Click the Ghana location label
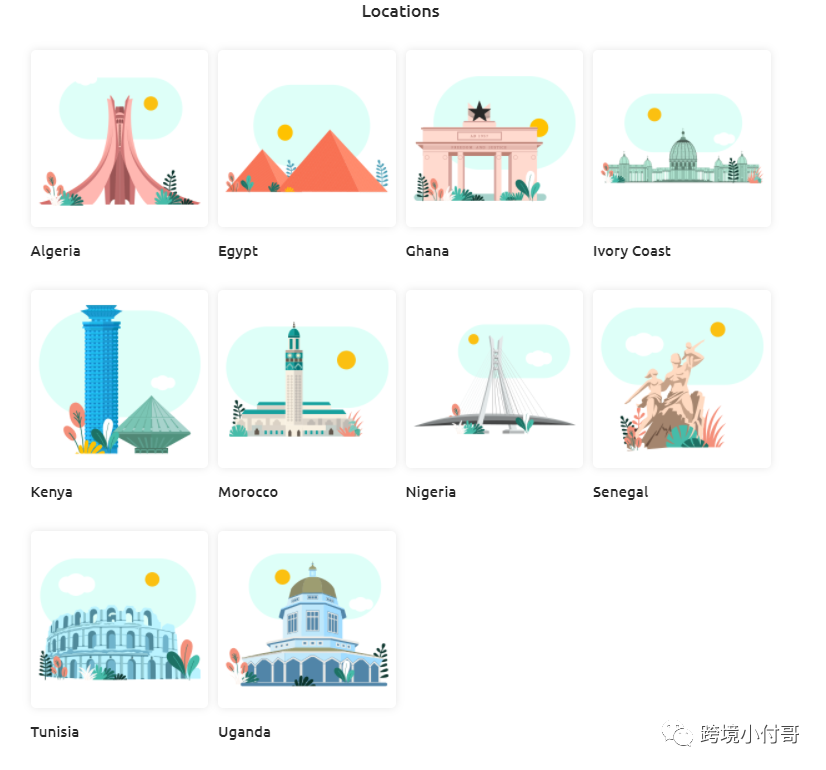The width and height of the screenshot is (826, 770). coord(427,251)
